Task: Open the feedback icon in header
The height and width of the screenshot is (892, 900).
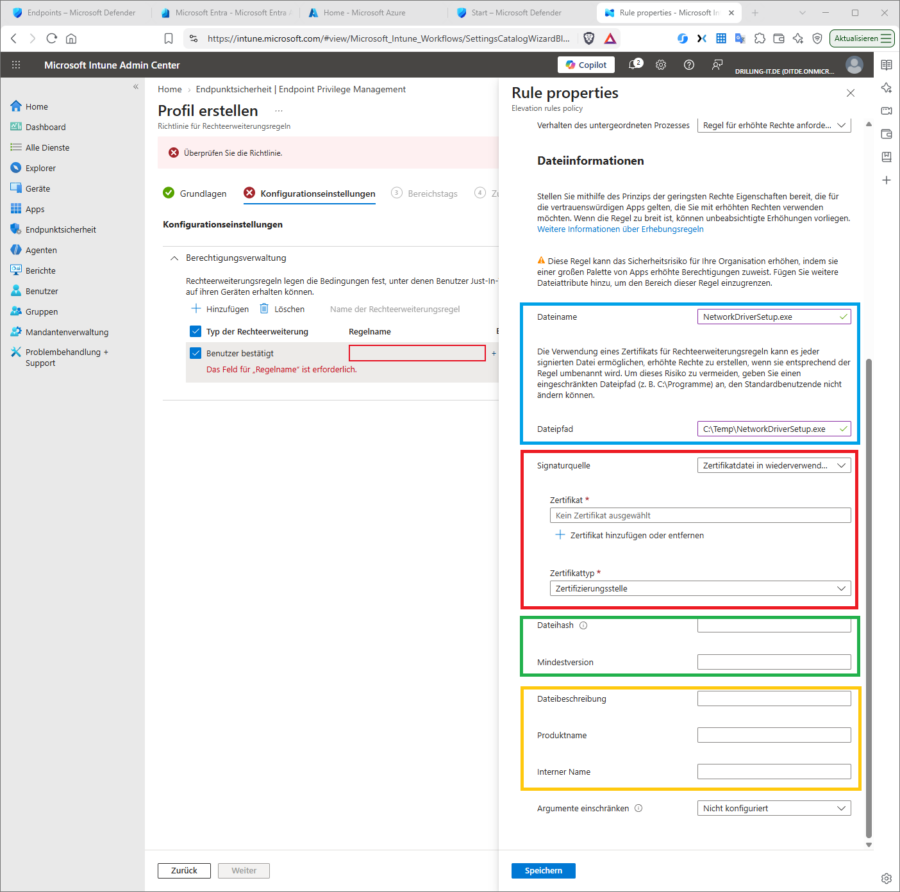Action: [717, 65]
